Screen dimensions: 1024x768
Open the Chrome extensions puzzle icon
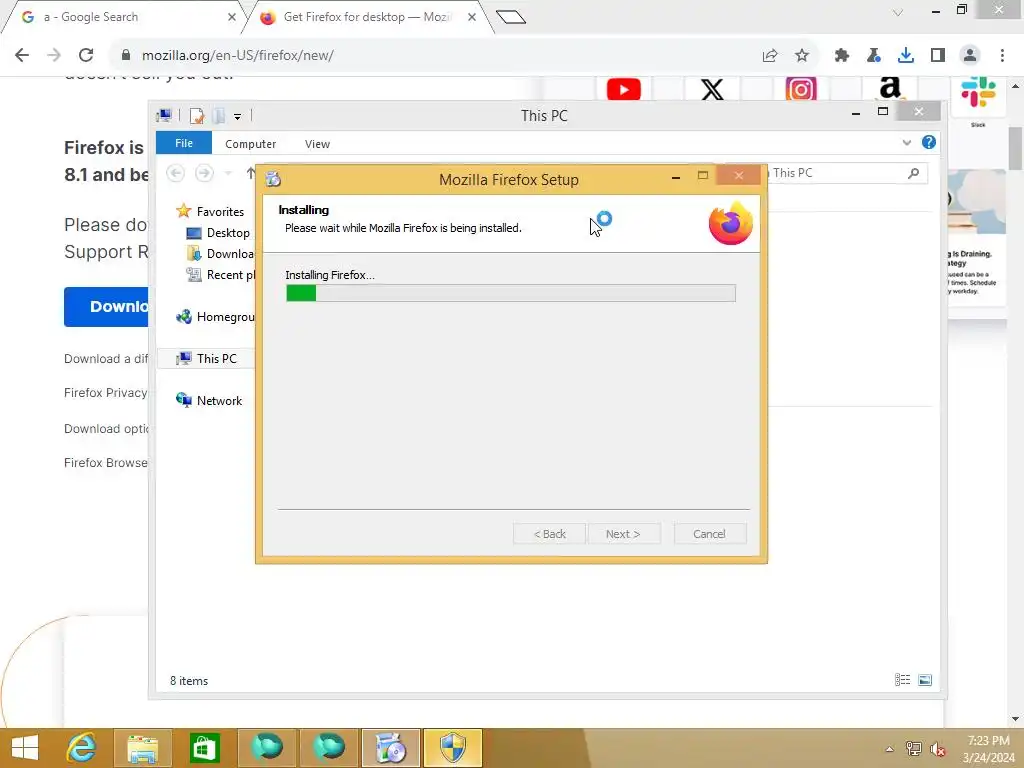coord(842,56)
